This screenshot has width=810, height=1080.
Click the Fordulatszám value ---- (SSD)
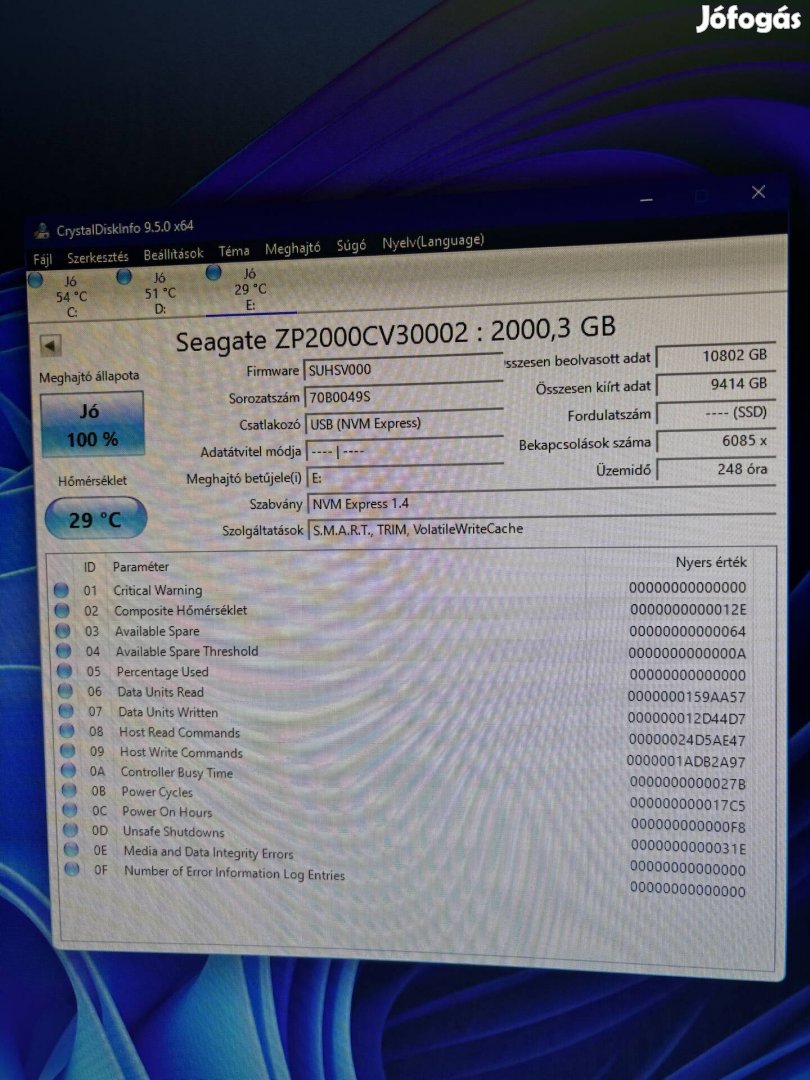(716, 413)
